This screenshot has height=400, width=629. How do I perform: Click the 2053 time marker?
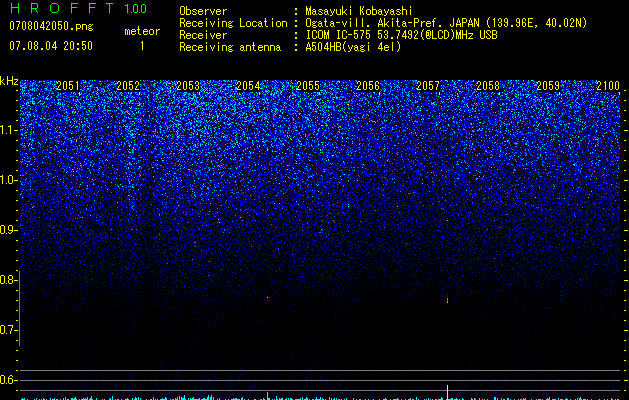pos(188,86)
